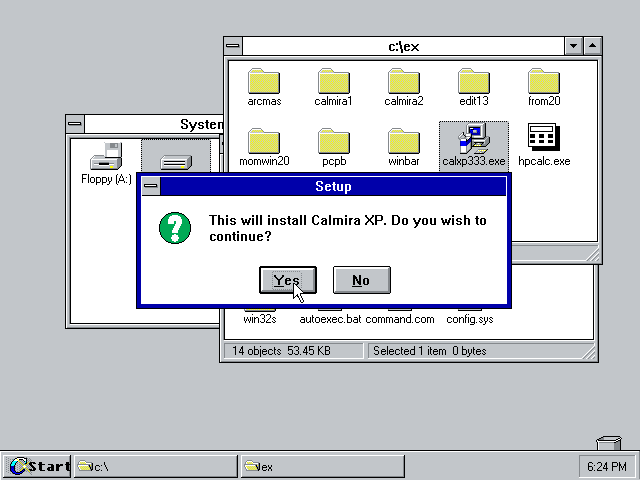
Task: Select the hpcalc.exe calculator icon
Action: (x=544, y=140)
